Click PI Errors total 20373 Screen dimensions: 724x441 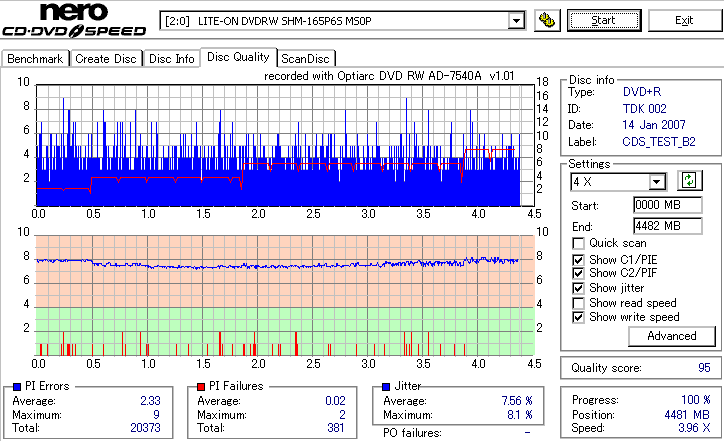coord(145,428)
